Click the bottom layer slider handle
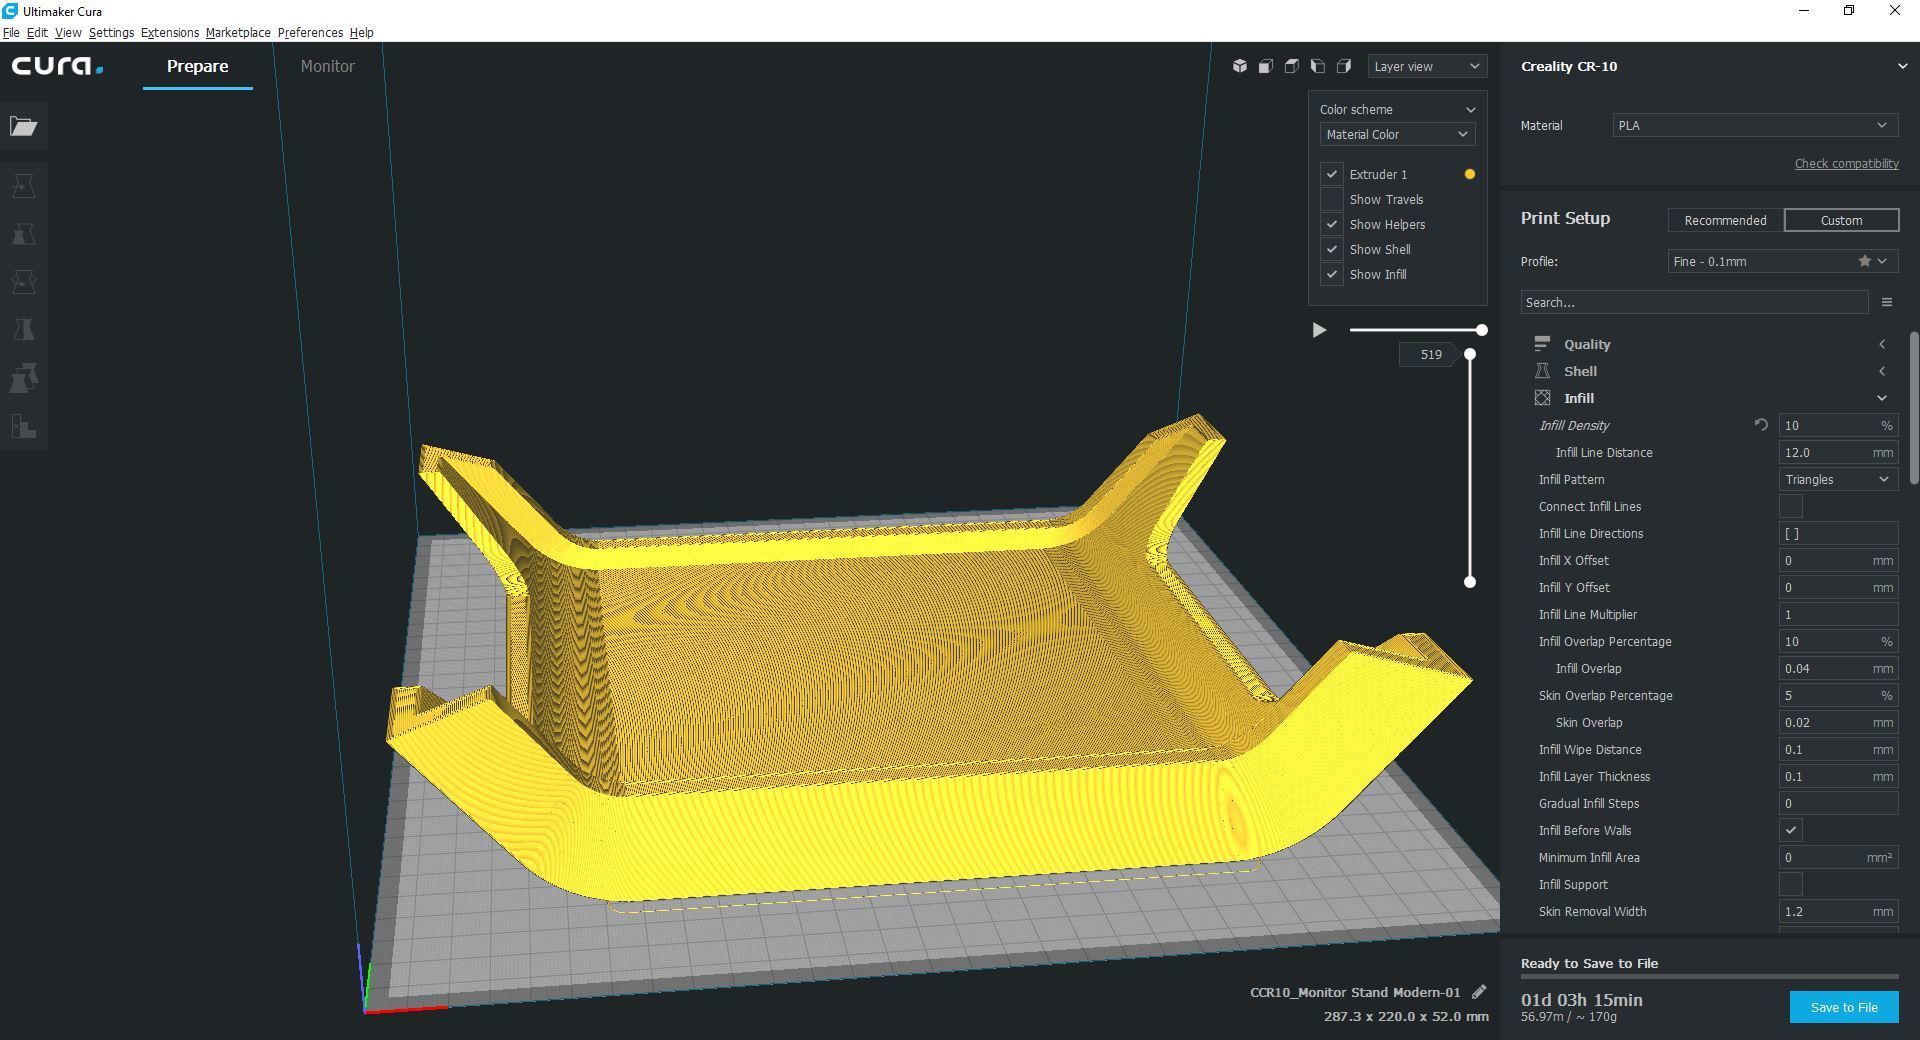Viewport: 1920px width, 1040px height. tap(1470, 582)
